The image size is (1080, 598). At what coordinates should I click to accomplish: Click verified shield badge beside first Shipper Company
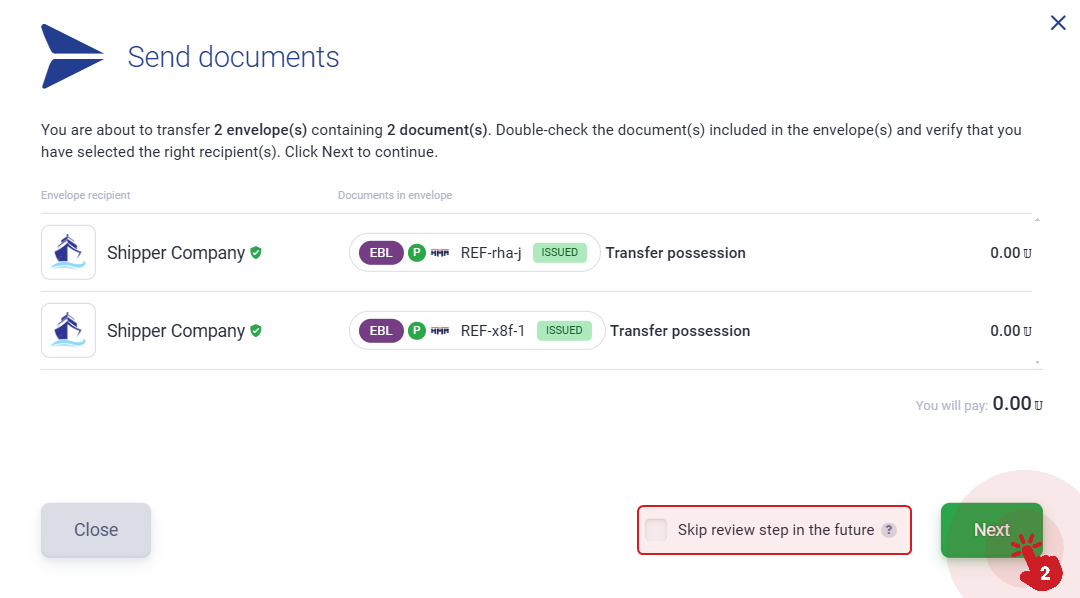256,253
